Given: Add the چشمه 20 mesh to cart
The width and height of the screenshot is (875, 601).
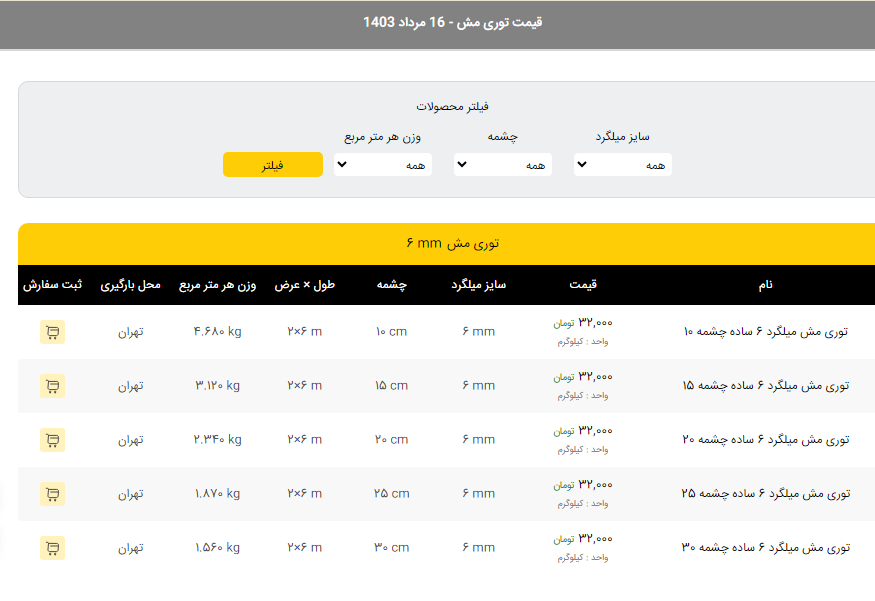Looking at the screenshot, I should (52, 440).
